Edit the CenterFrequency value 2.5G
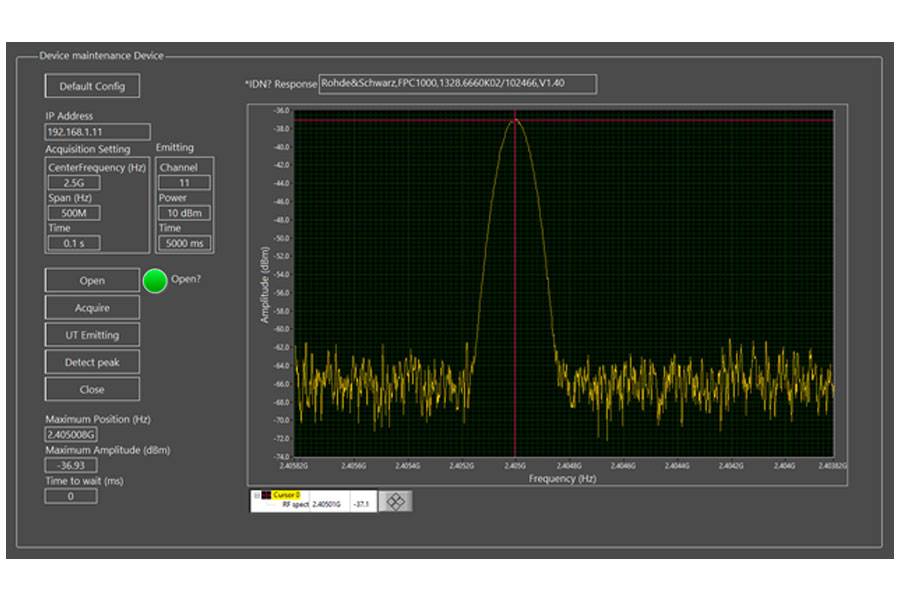Viewport: 900px width, 600px height. (x=74, y=183)
